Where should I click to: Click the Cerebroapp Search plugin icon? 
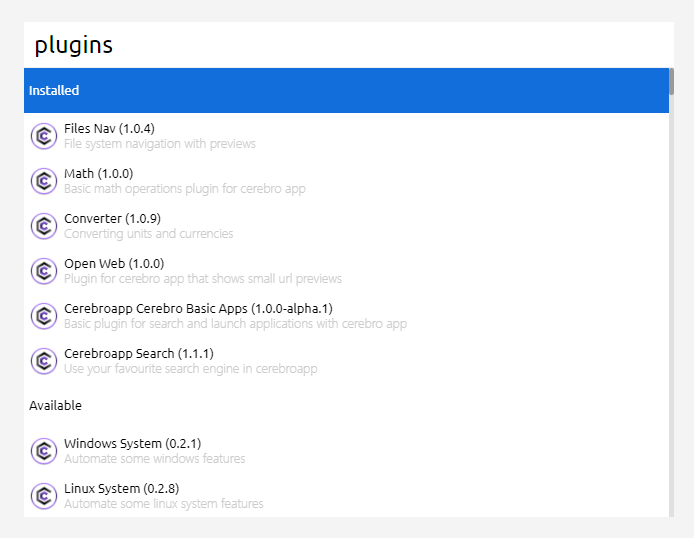tap(44, 361)
